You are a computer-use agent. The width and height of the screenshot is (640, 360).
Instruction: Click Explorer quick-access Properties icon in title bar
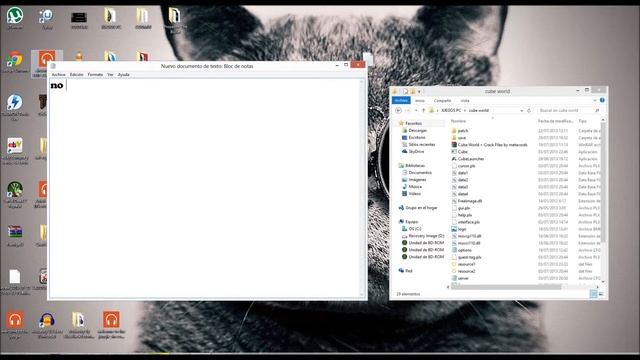point(405,91)
